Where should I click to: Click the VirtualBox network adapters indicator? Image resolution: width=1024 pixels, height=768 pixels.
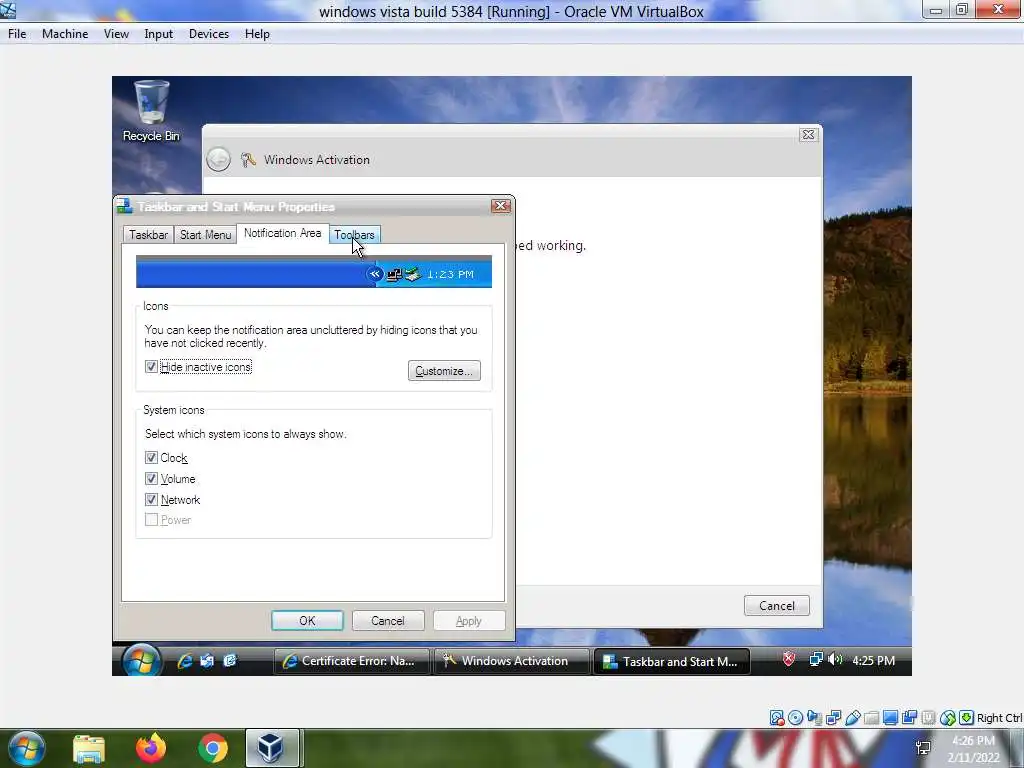click(833, 718)
